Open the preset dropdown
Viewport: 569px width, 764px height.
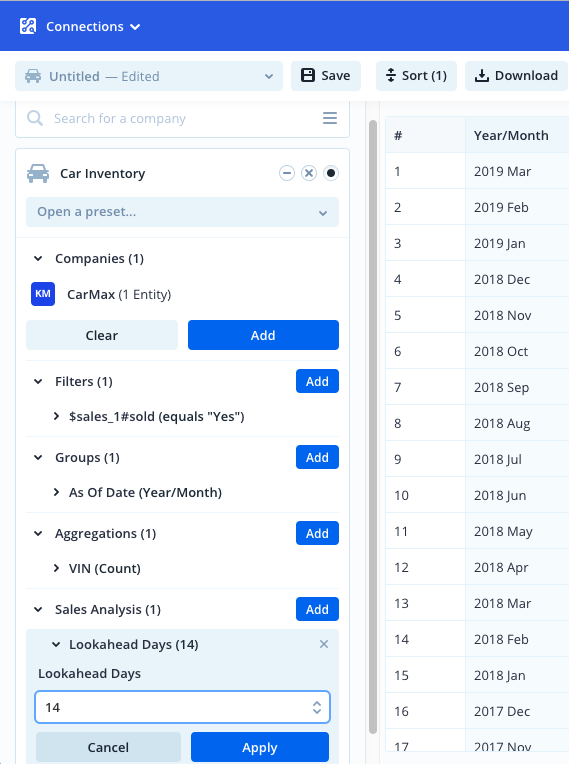point(182,212)
